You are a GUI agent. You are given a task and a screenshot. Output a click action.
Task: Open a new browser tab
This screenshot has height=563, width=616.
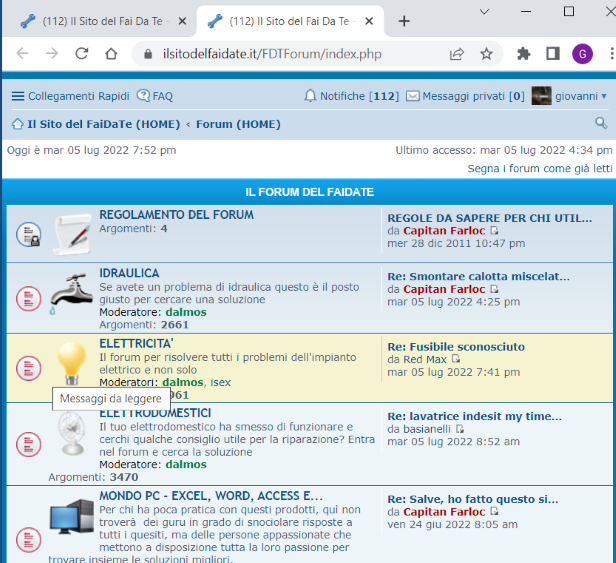click(404, 21)
